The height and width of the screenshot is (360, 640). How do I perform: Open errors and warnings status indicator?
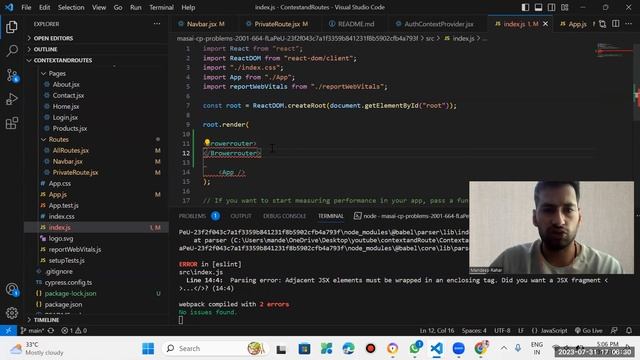pyautogui.click(x=74, y=330)
